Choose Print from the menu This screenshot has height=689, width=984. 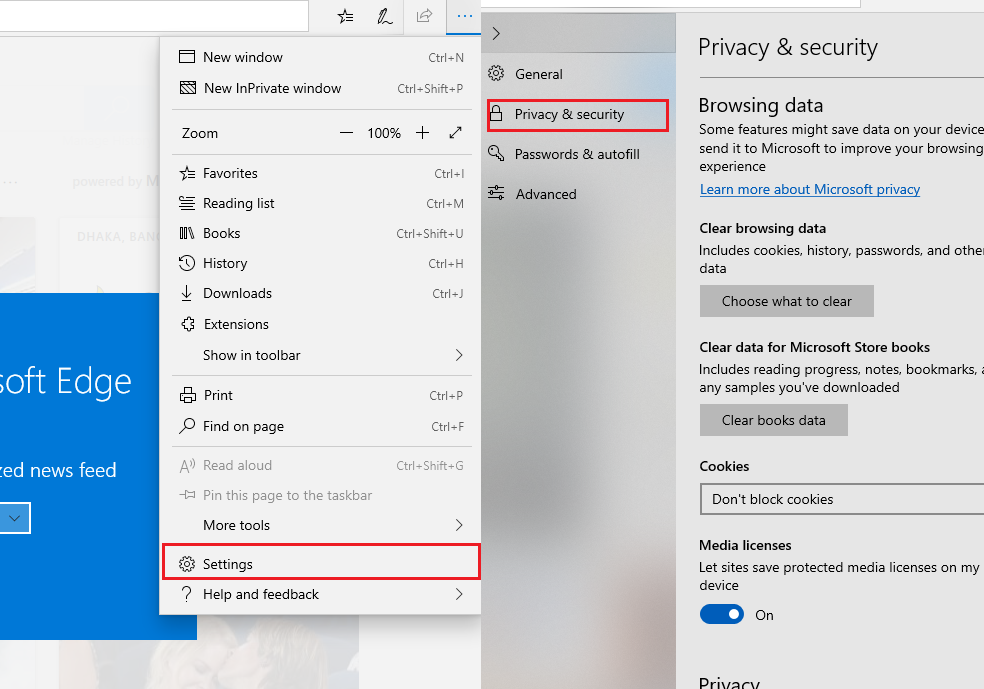click(321, 395)
